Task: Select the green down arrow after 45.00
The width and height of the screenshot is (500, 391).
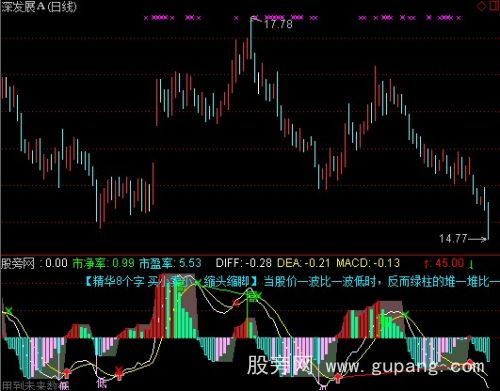Action: click(x=471, y=264)
